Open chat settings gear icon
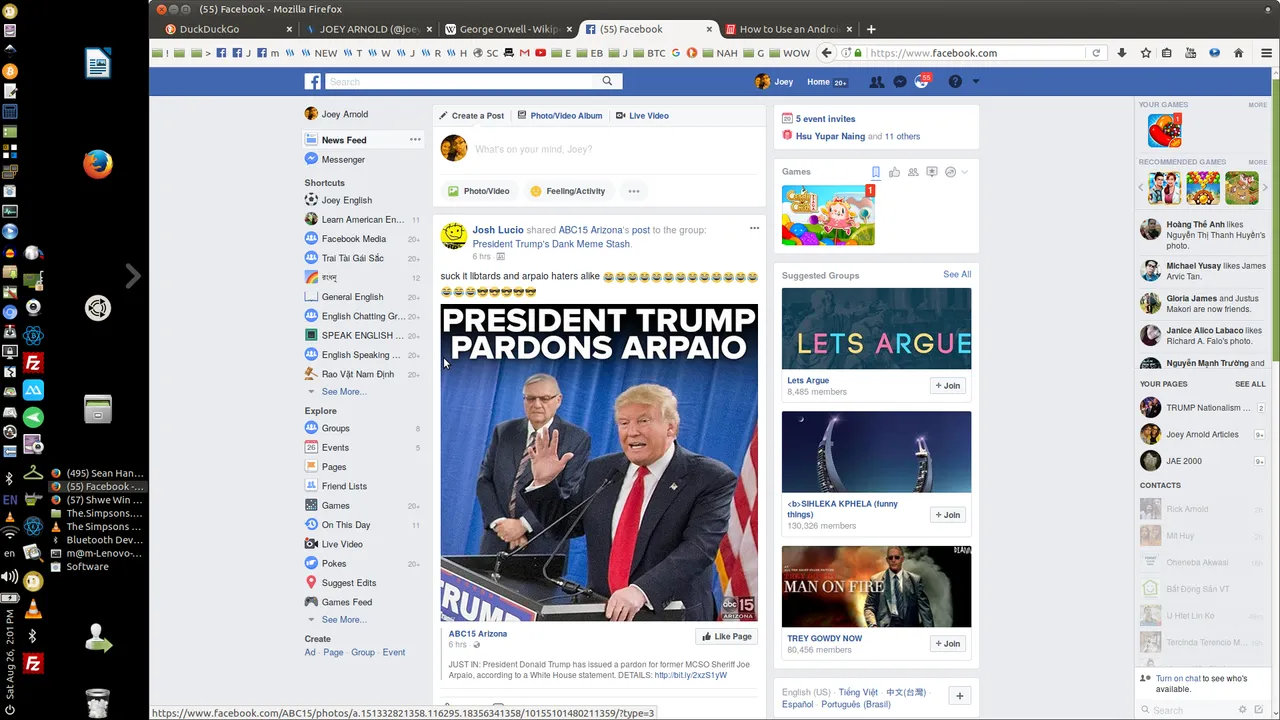1280x720 pixels. pos(1244,710)
